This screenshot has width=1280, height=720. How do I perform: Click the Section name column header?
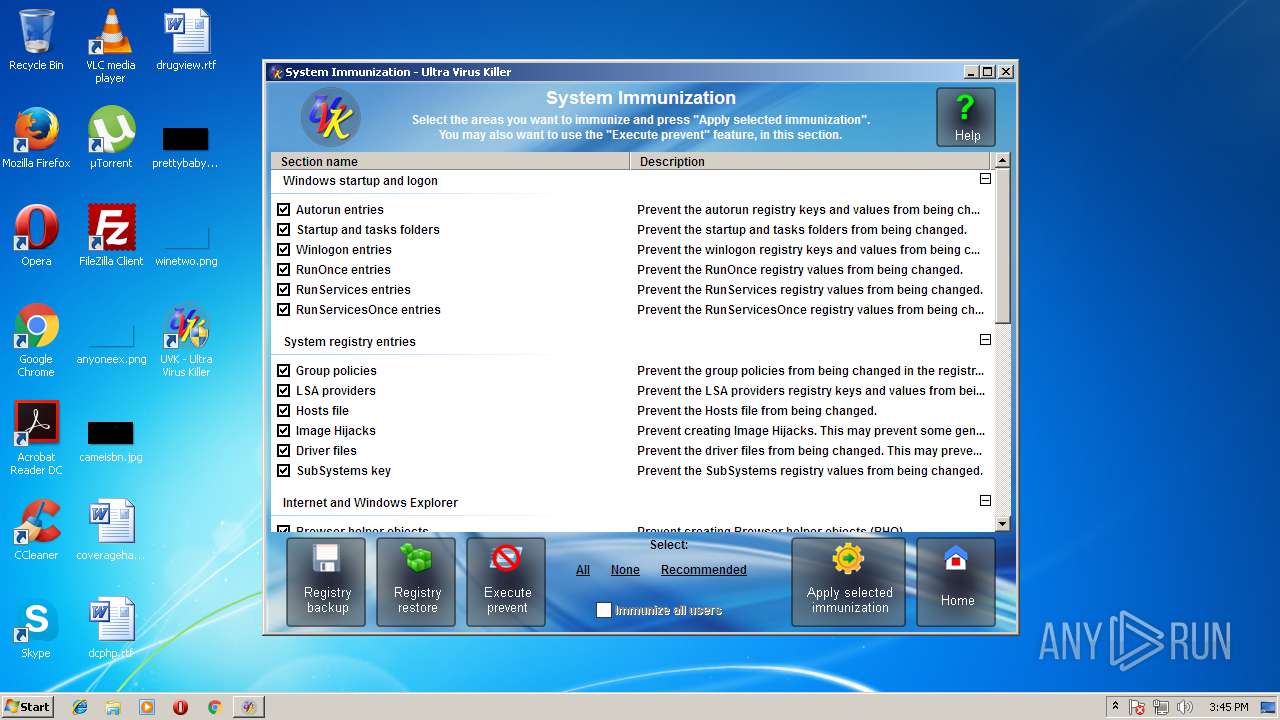450,161
